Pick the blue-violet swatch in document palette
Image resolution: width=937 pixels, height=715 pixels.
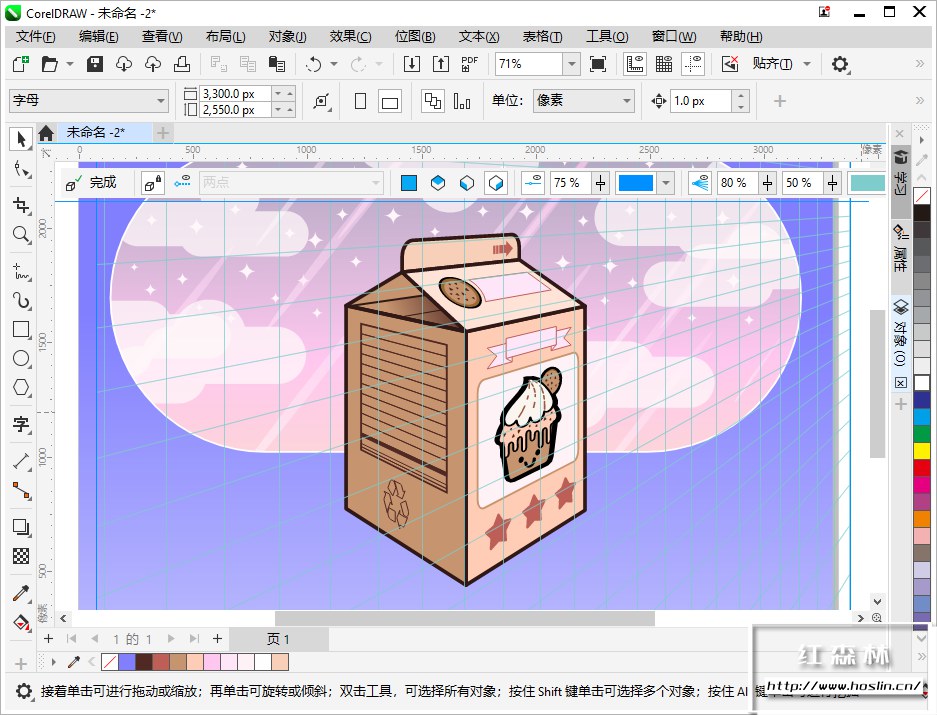(127, 662)
